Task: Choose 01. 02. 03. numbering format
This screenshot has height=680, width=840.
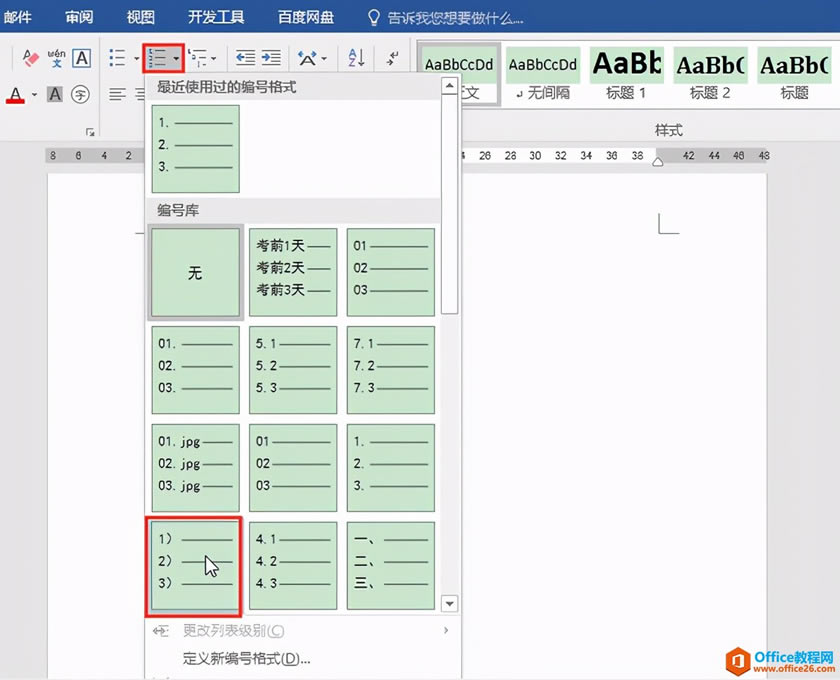Action: (x=196, y=370)
